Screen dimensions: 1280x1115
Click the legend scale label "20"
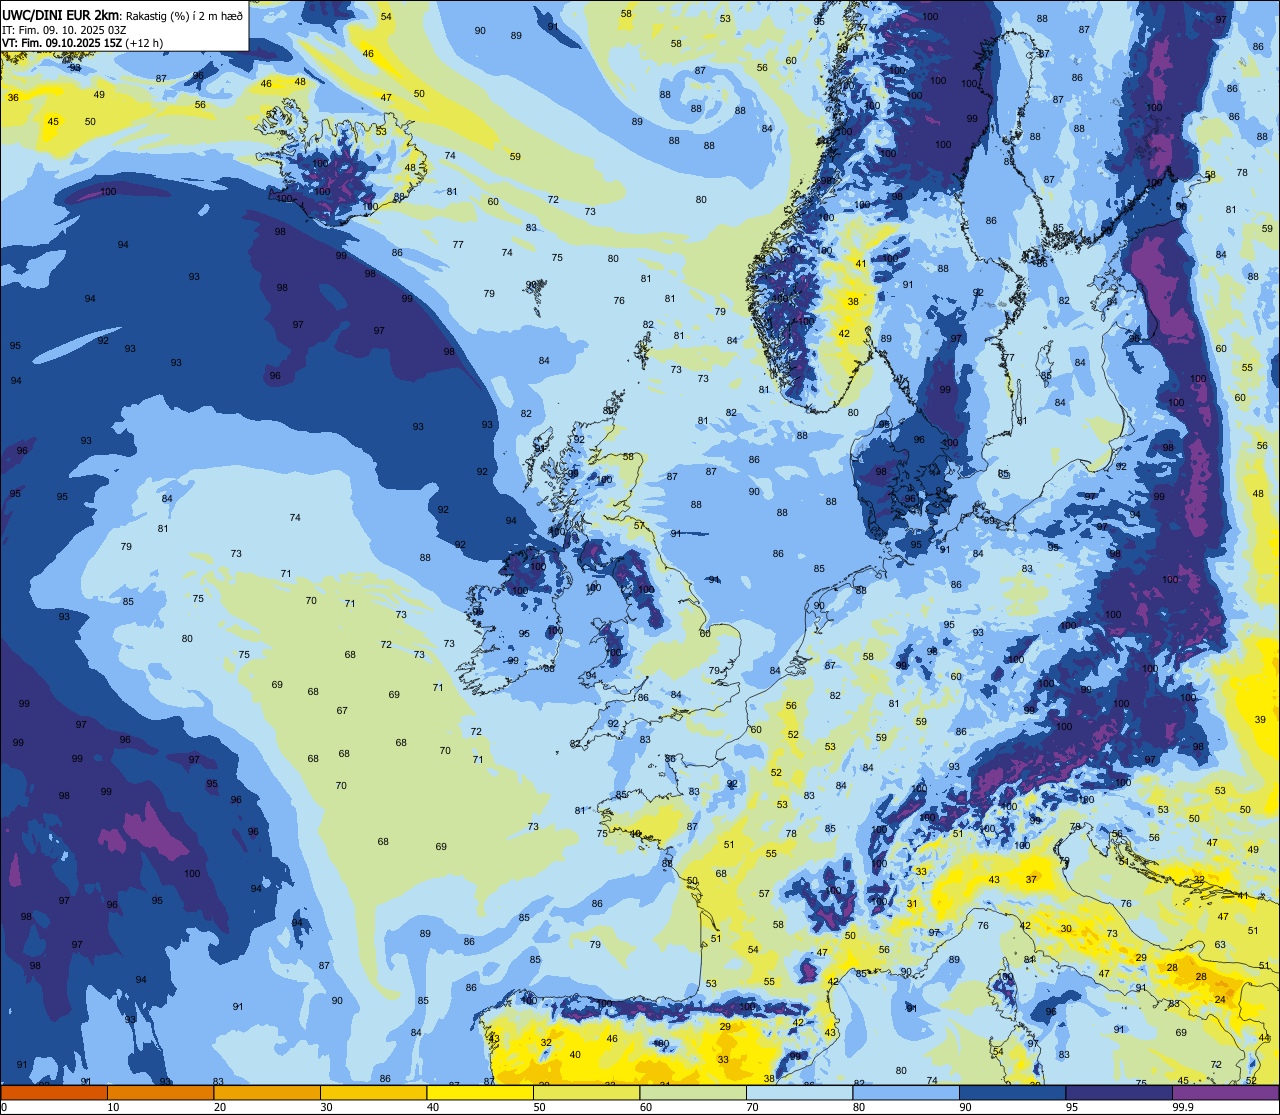point(219,1107)
